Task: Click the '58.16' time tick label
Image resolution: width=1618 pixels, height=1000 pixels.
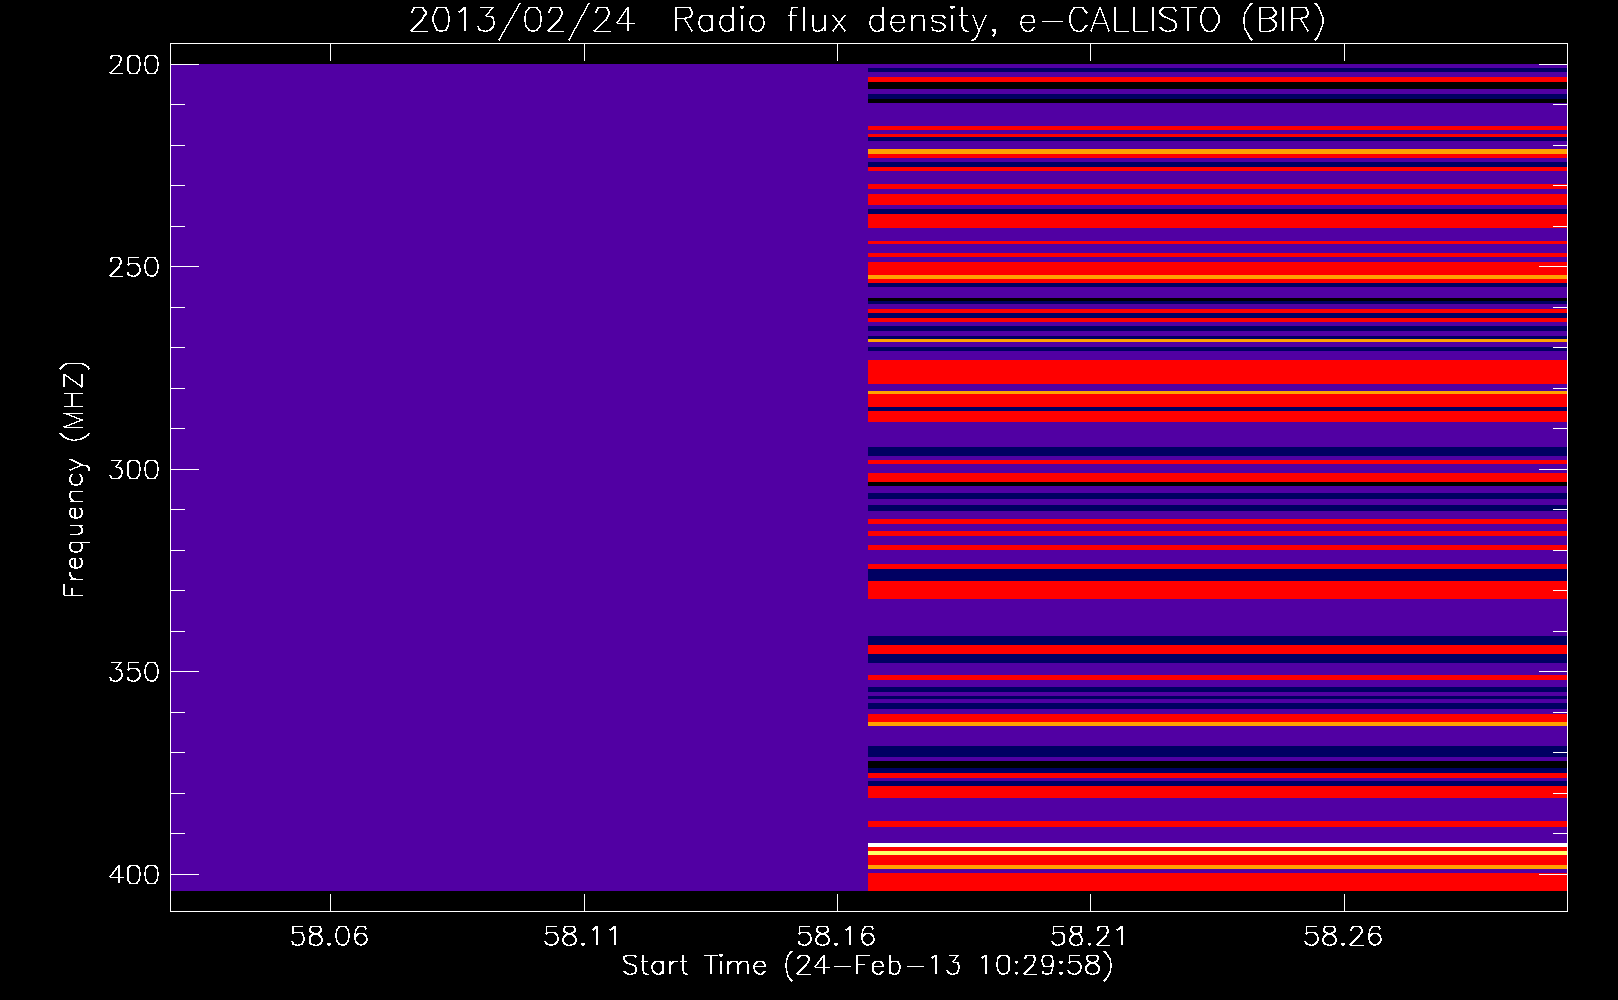Action: coord(836,936)
